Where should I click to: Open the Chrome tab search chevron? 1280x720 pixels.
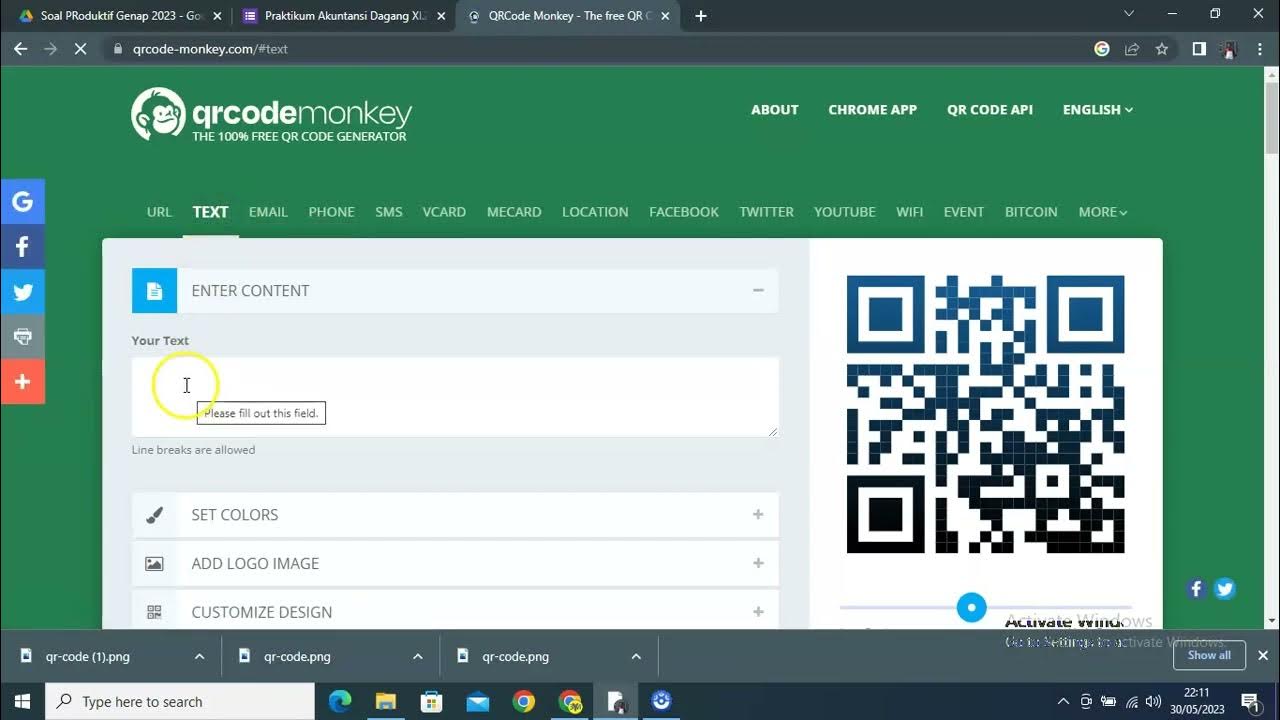1129,14
